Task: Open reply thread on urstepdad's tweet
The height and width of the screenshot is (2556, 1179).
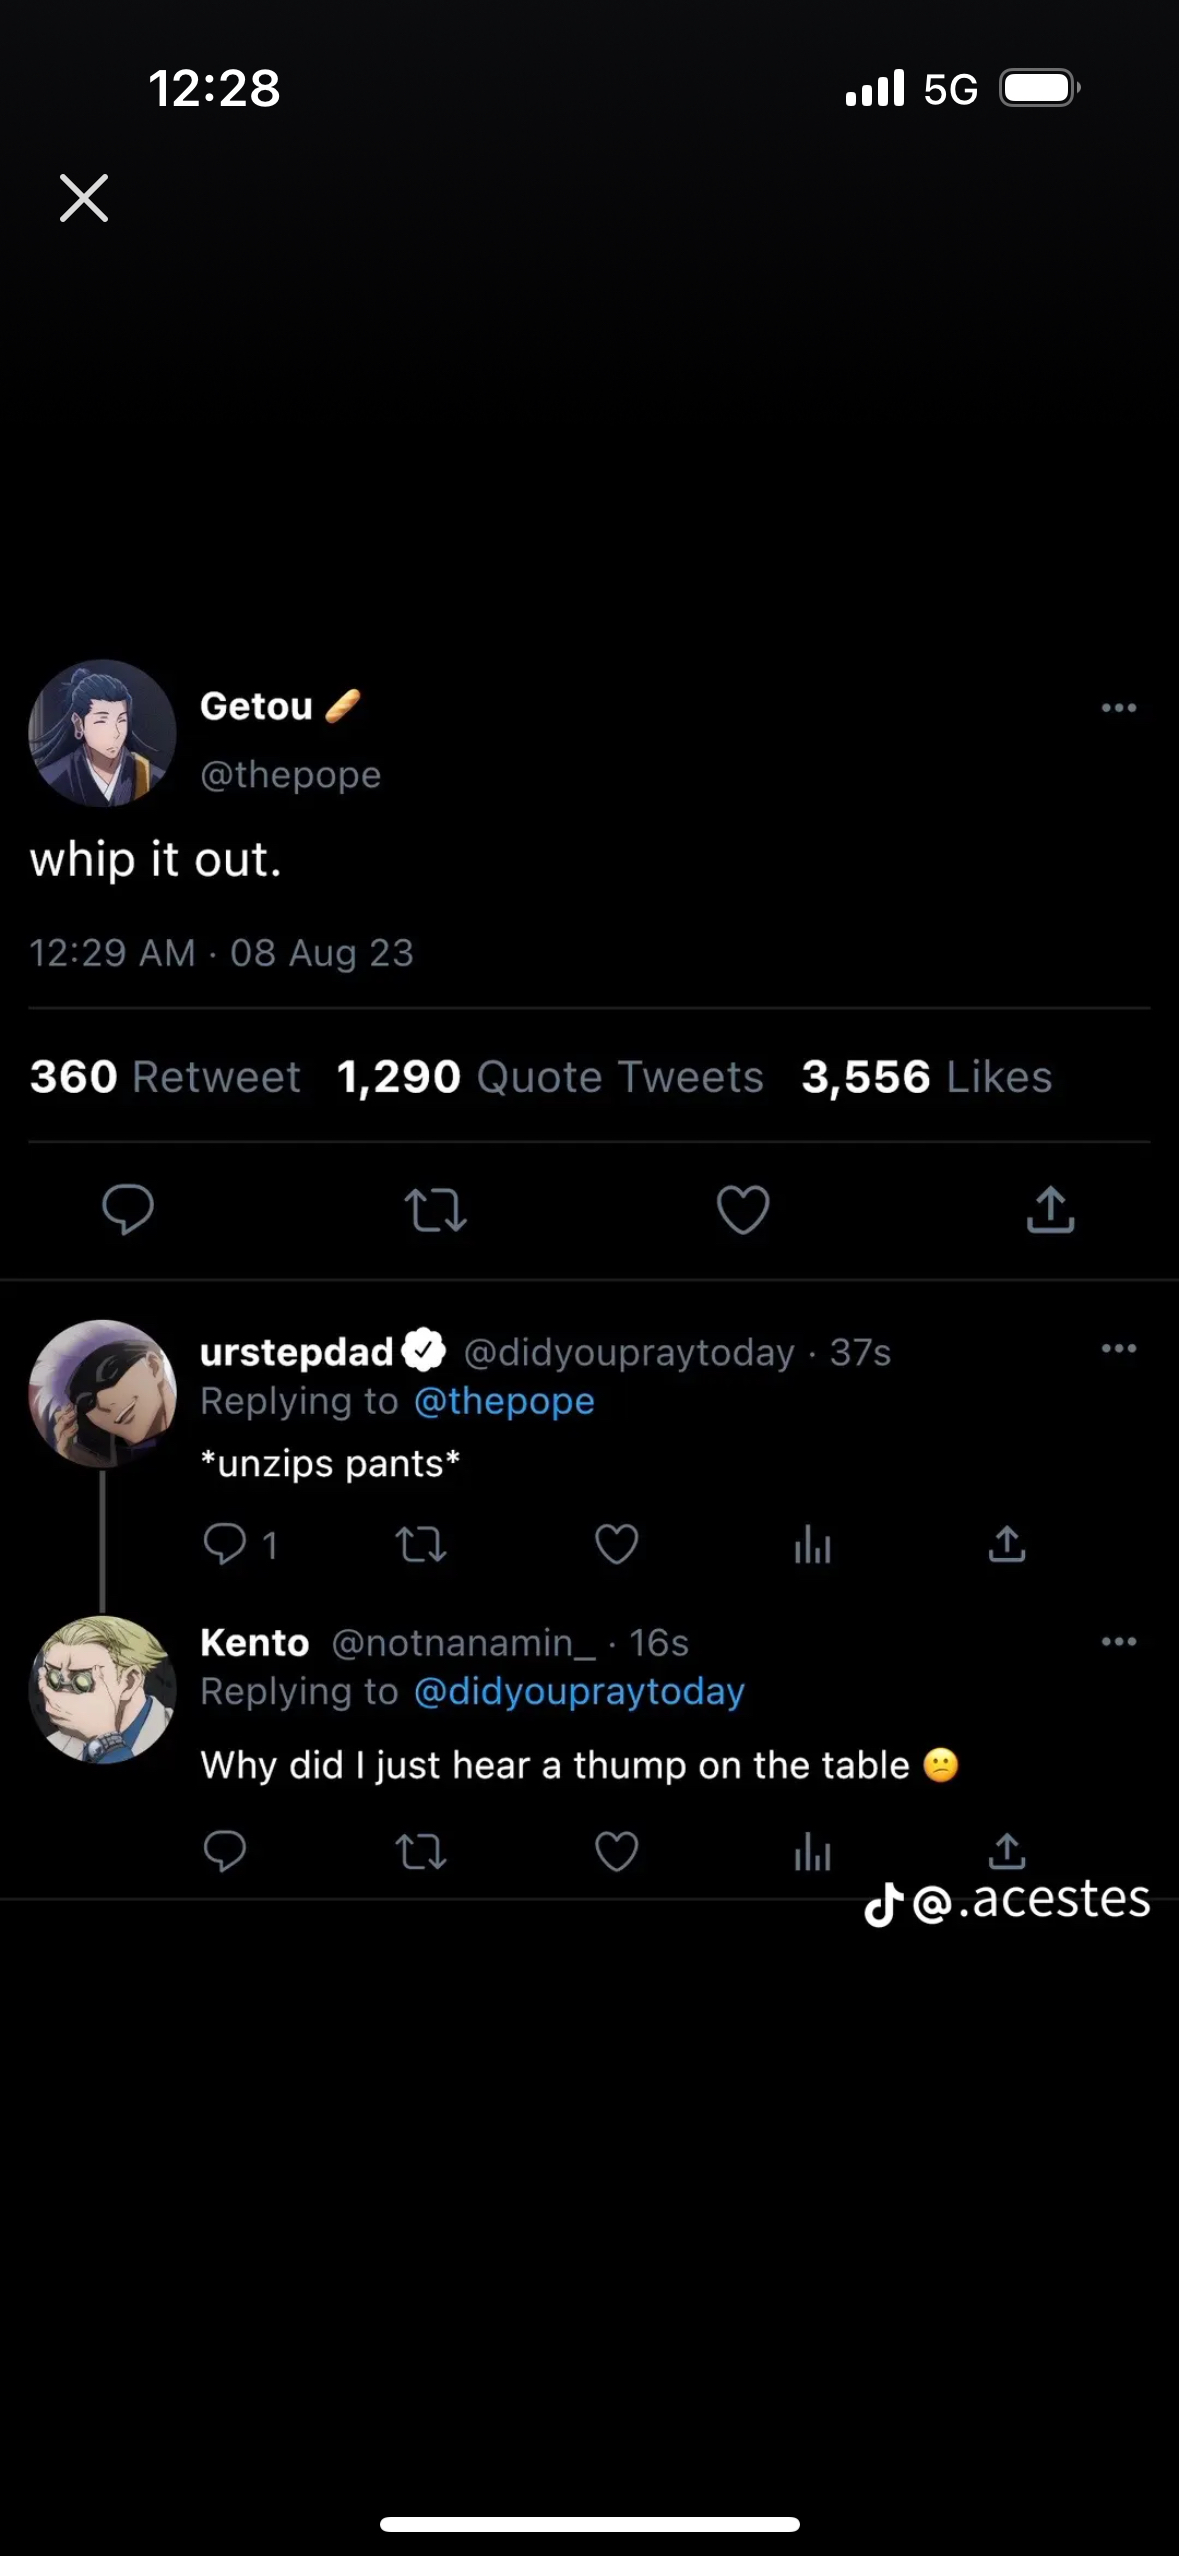Action: coord(225,1544)
